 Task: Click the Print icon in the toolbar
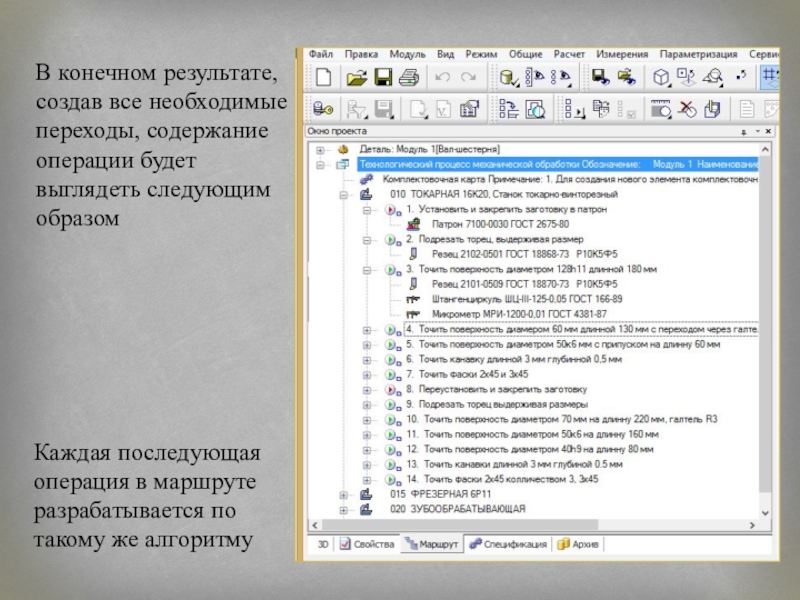(x=407, y=78)
